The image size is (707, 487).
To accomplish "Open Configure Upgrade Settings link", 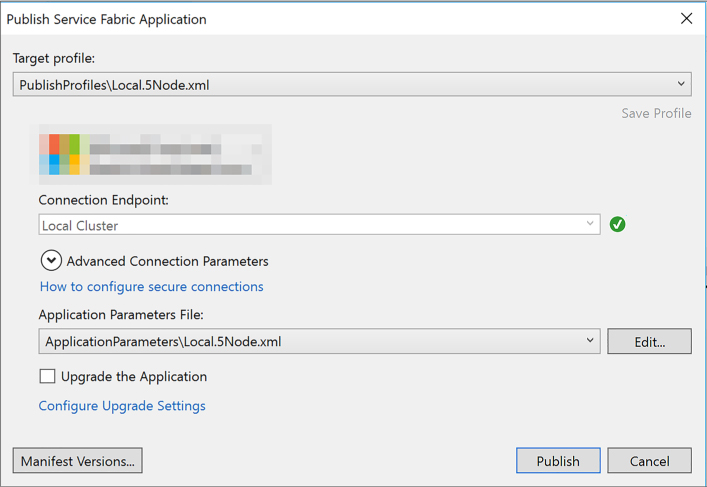I will (122, 406).
